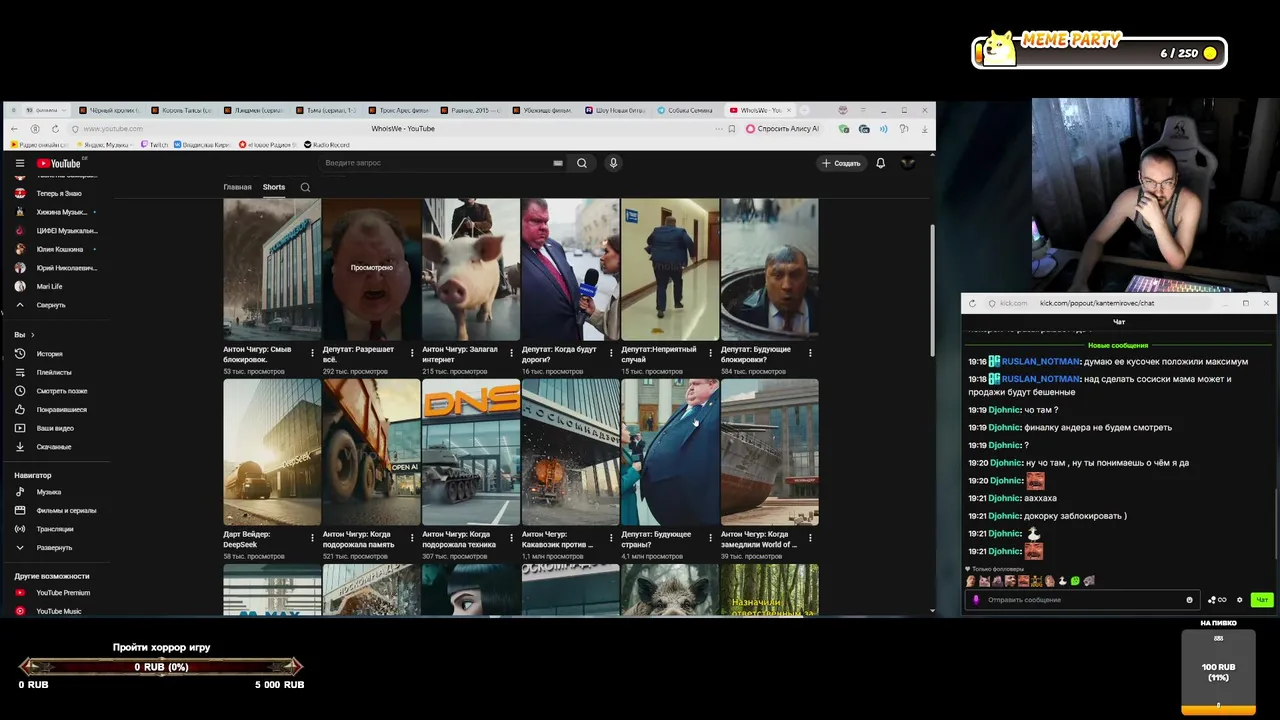This screenshot has height=720, width=1280.
Task: Open the Twitch bookmark
Action: [x=155, y=145]
